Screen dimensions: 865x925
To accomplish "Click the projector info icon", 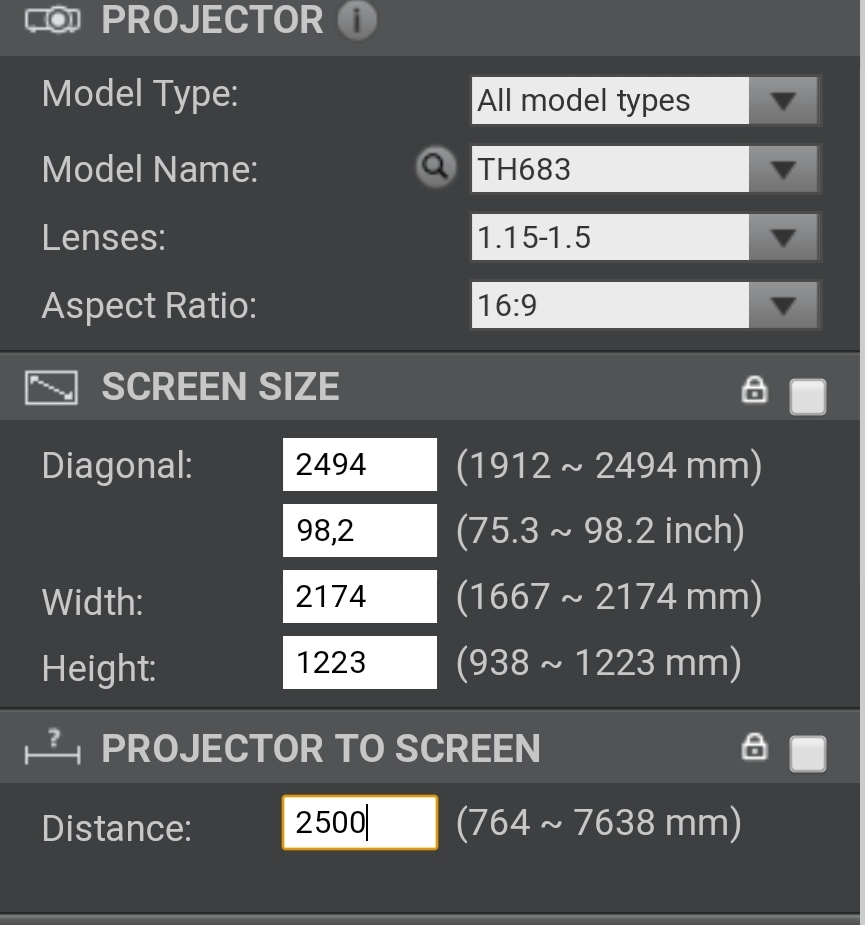I will pos(357,21).
